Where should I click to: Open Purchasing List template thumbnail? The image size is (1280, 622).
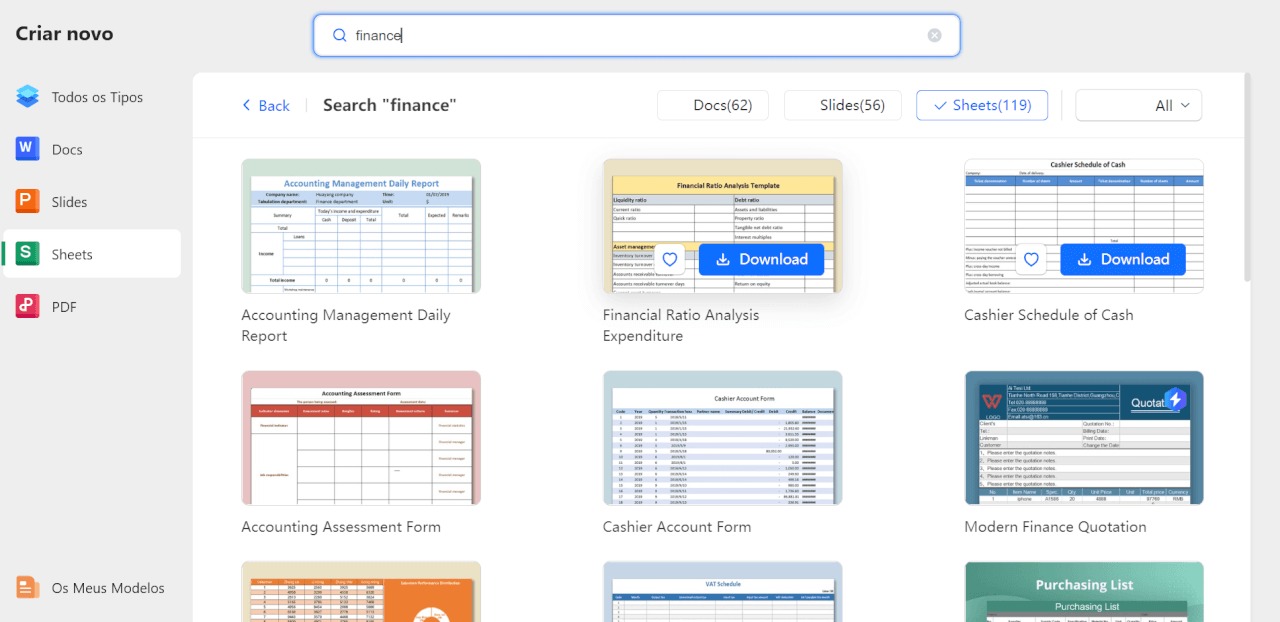pyautogui.click(x=1084, y=591)
